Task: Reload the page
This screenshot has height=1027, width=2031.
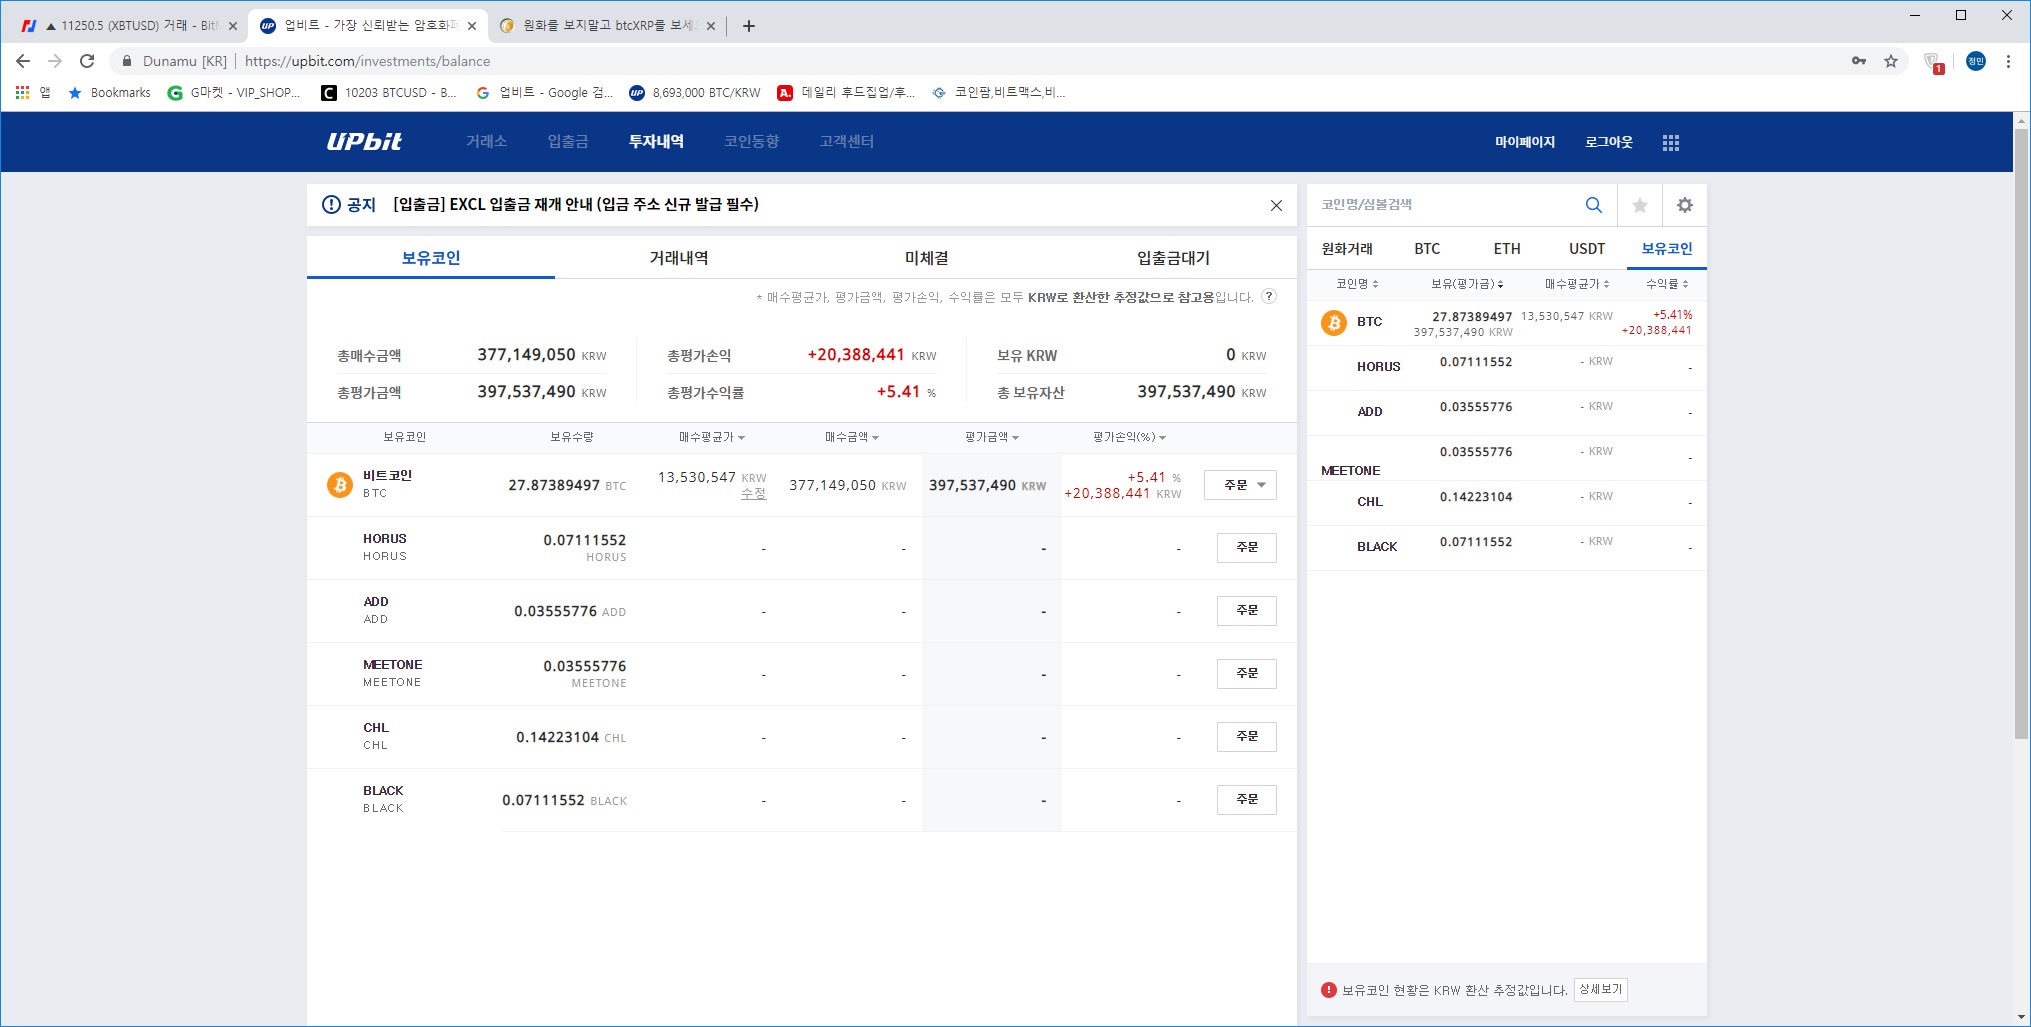Action: (87, 61)
